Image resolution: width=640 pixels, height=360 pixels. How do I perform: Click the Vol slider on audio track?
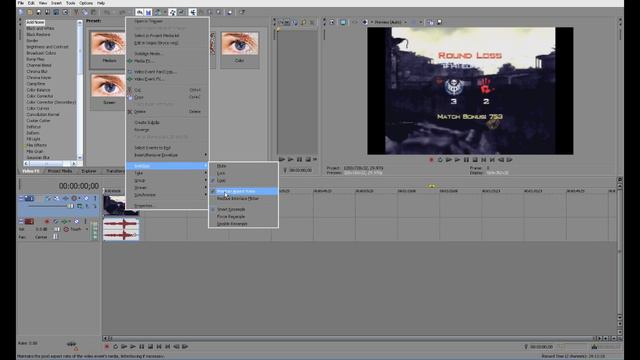tap(56, 229)
